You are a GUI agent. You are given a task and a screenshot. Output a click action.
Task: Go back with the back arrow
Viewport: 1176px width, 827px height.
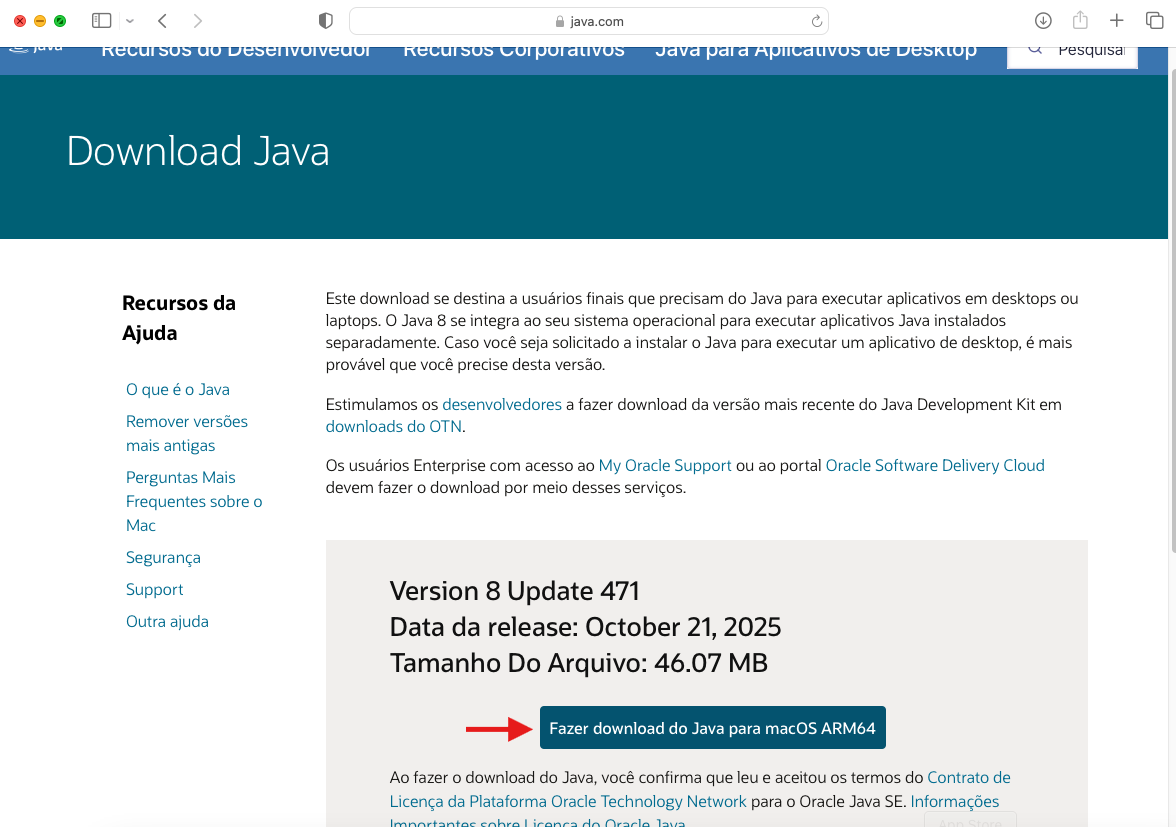(162, 21)
